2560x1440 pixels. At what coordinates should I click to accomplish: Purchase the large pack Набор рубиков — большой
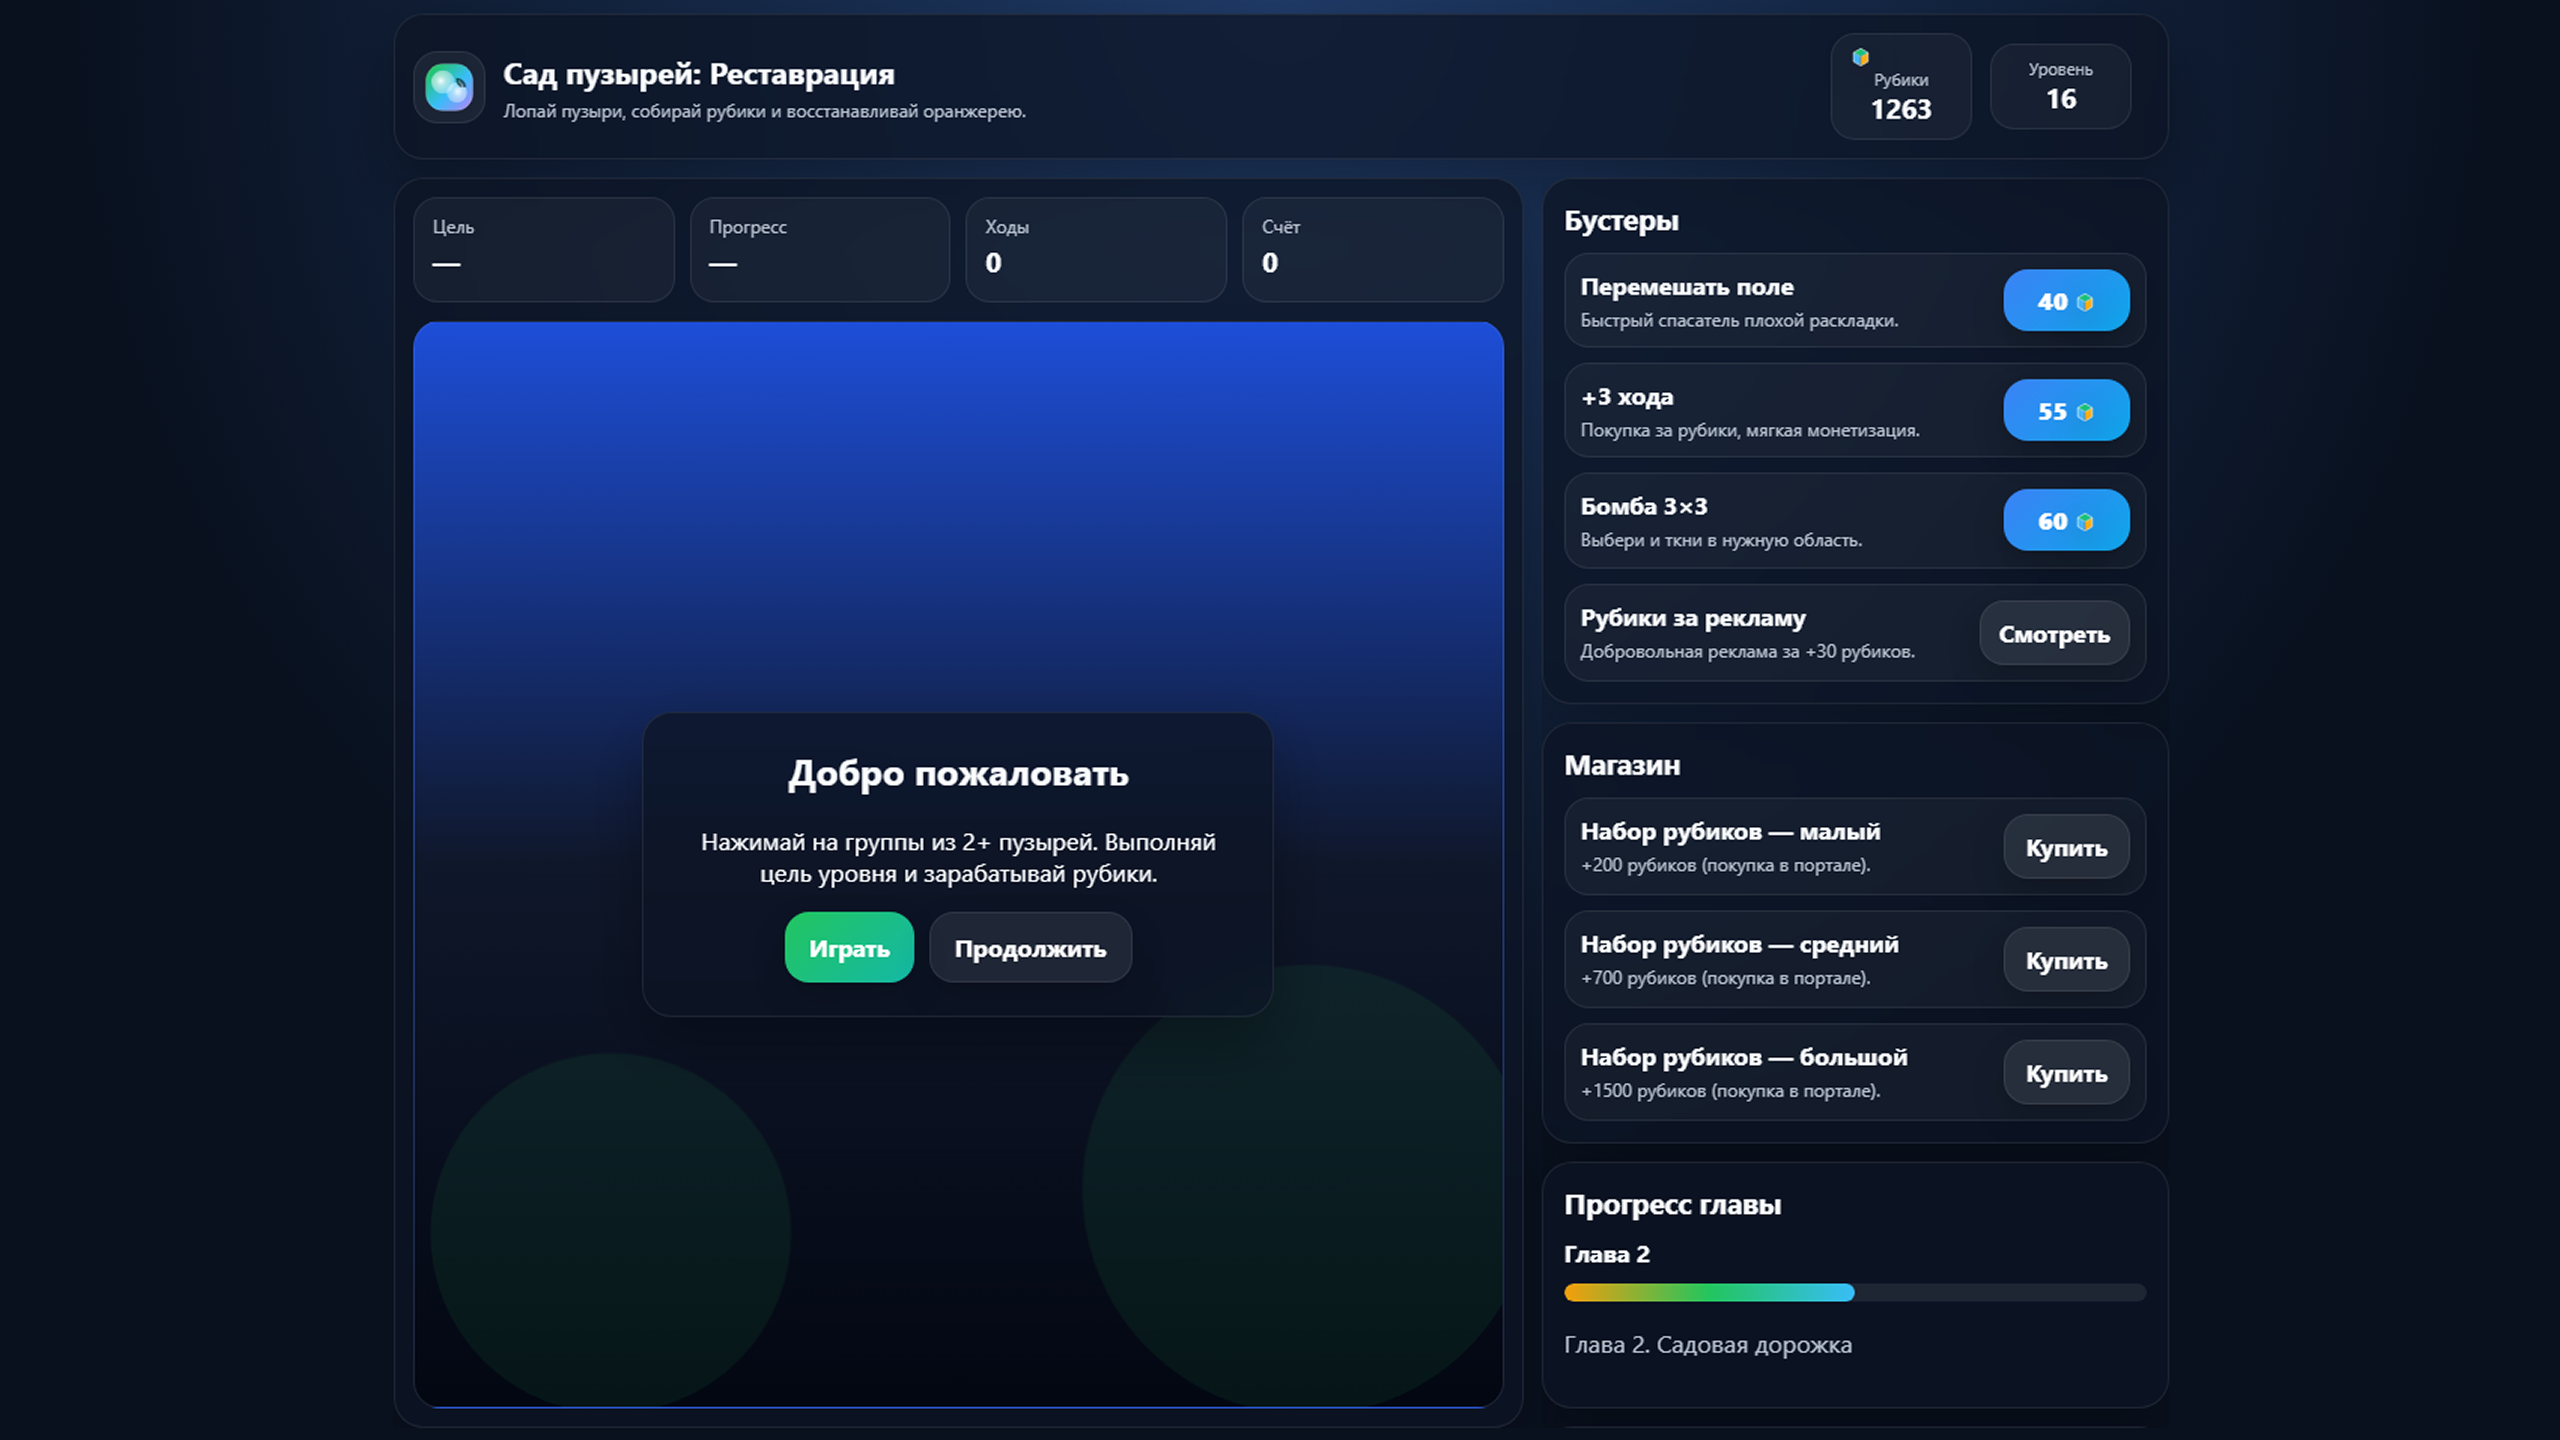pyautogui.click(x=2065, y=1072)
